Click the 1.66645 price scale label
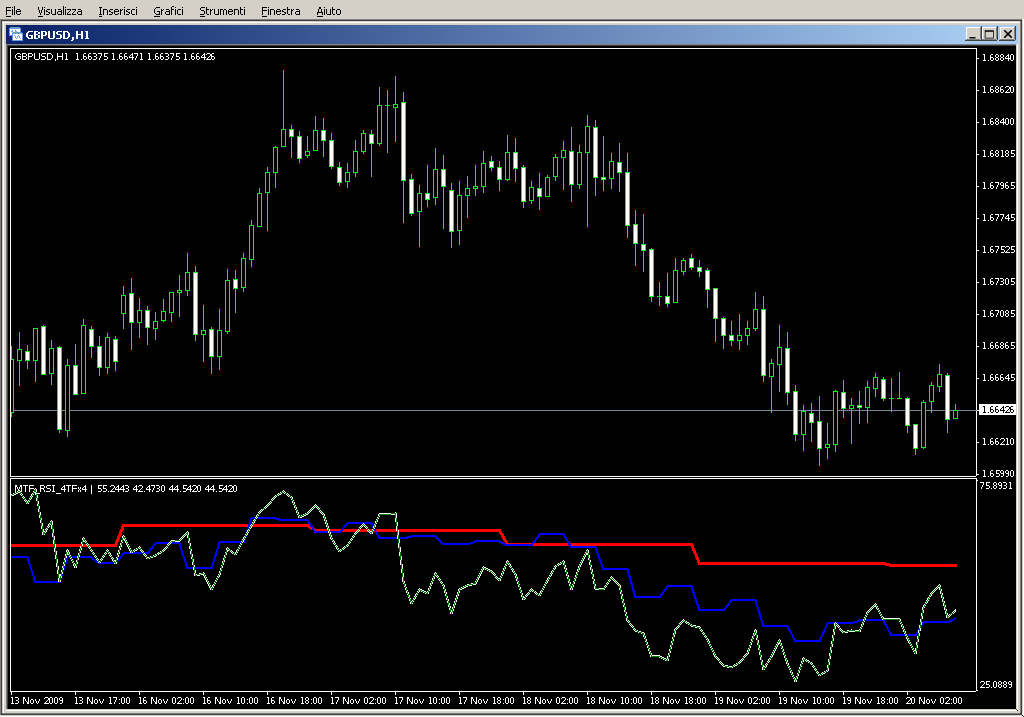 pos(998,377)
